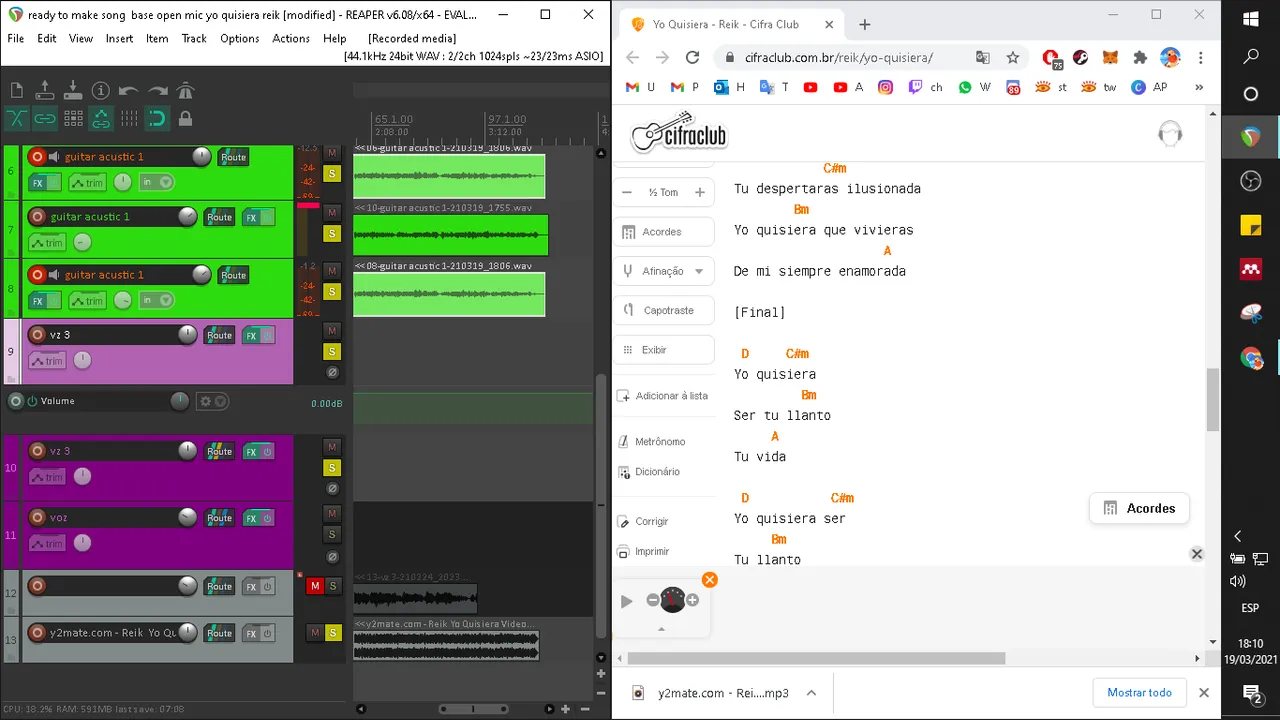The height and width of the screenshot is (720, 1280).
Task: Open the Capotraste option
Action: (662, 310)
